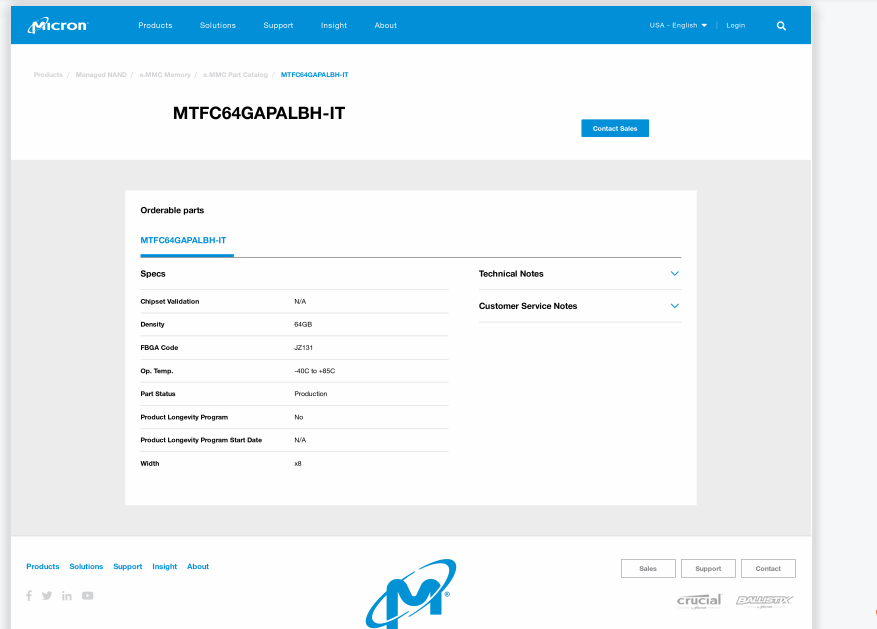Image resolution: width=877 pixels, height=629 pixels.
Task: Go to e.MMC Memory breadcrumb link
Action: 165,74
